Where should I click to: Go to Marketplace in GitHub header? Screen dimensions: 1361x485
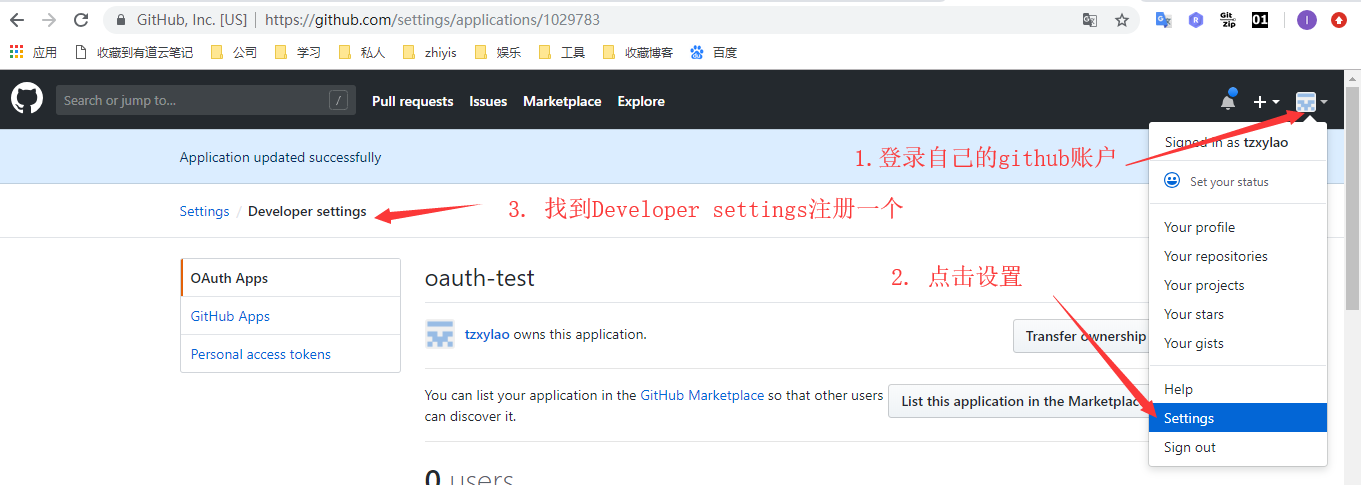point(562,101)
